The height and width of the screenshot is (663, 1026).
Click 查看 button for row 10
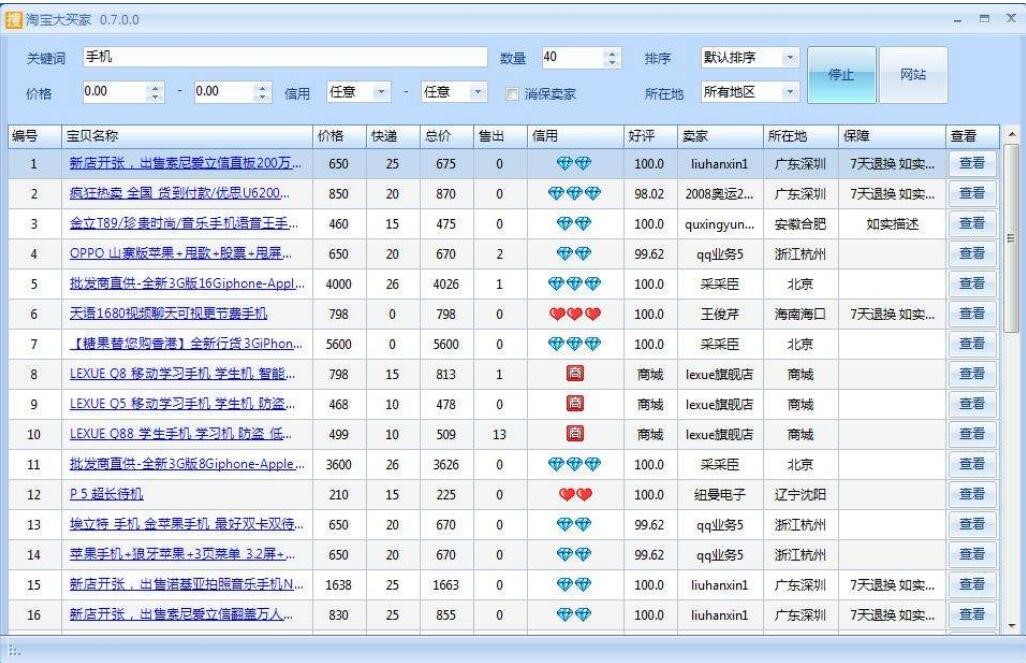point(972,434)
